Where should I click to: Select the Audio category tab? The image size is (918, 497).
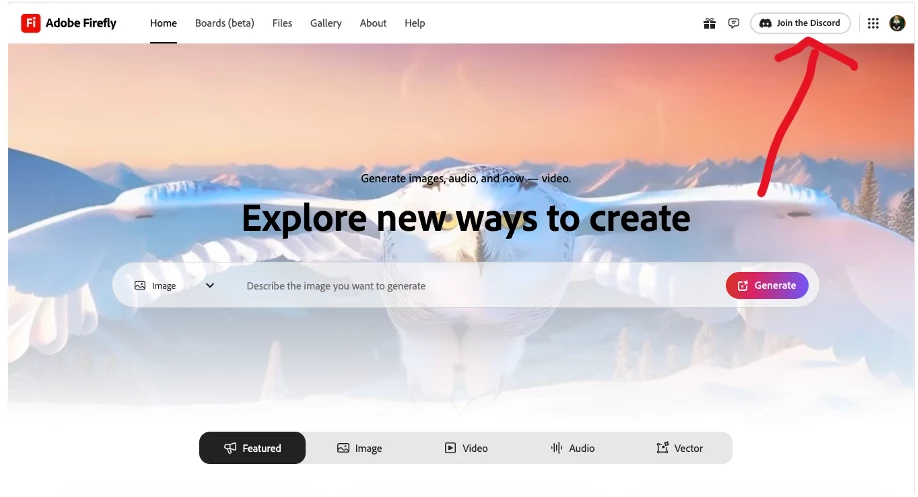point(573,448)
